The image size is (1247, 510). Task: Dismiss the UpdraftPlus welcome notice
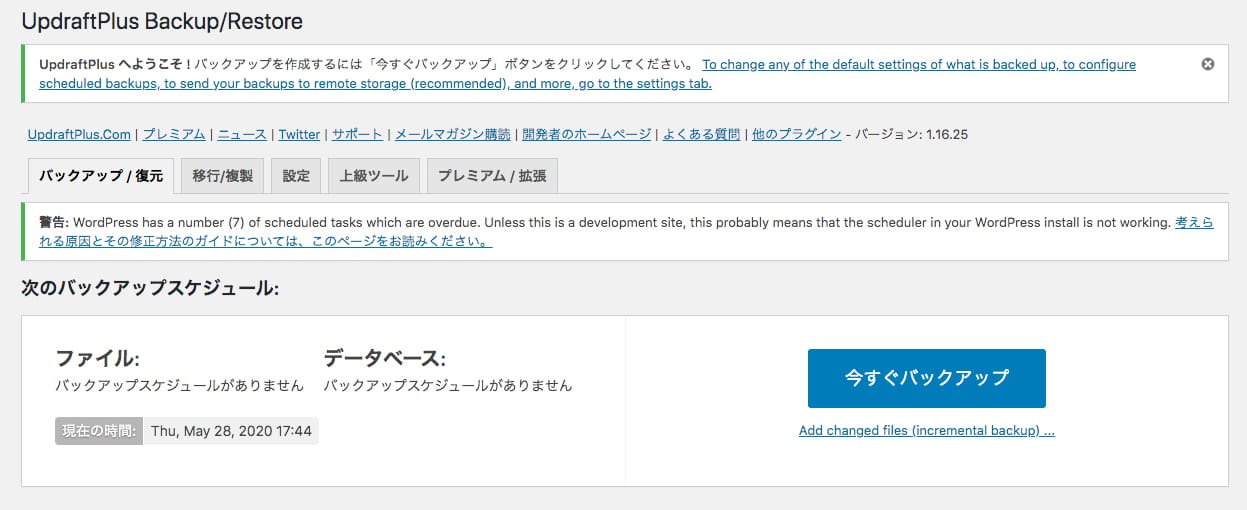pos(1207,64)
